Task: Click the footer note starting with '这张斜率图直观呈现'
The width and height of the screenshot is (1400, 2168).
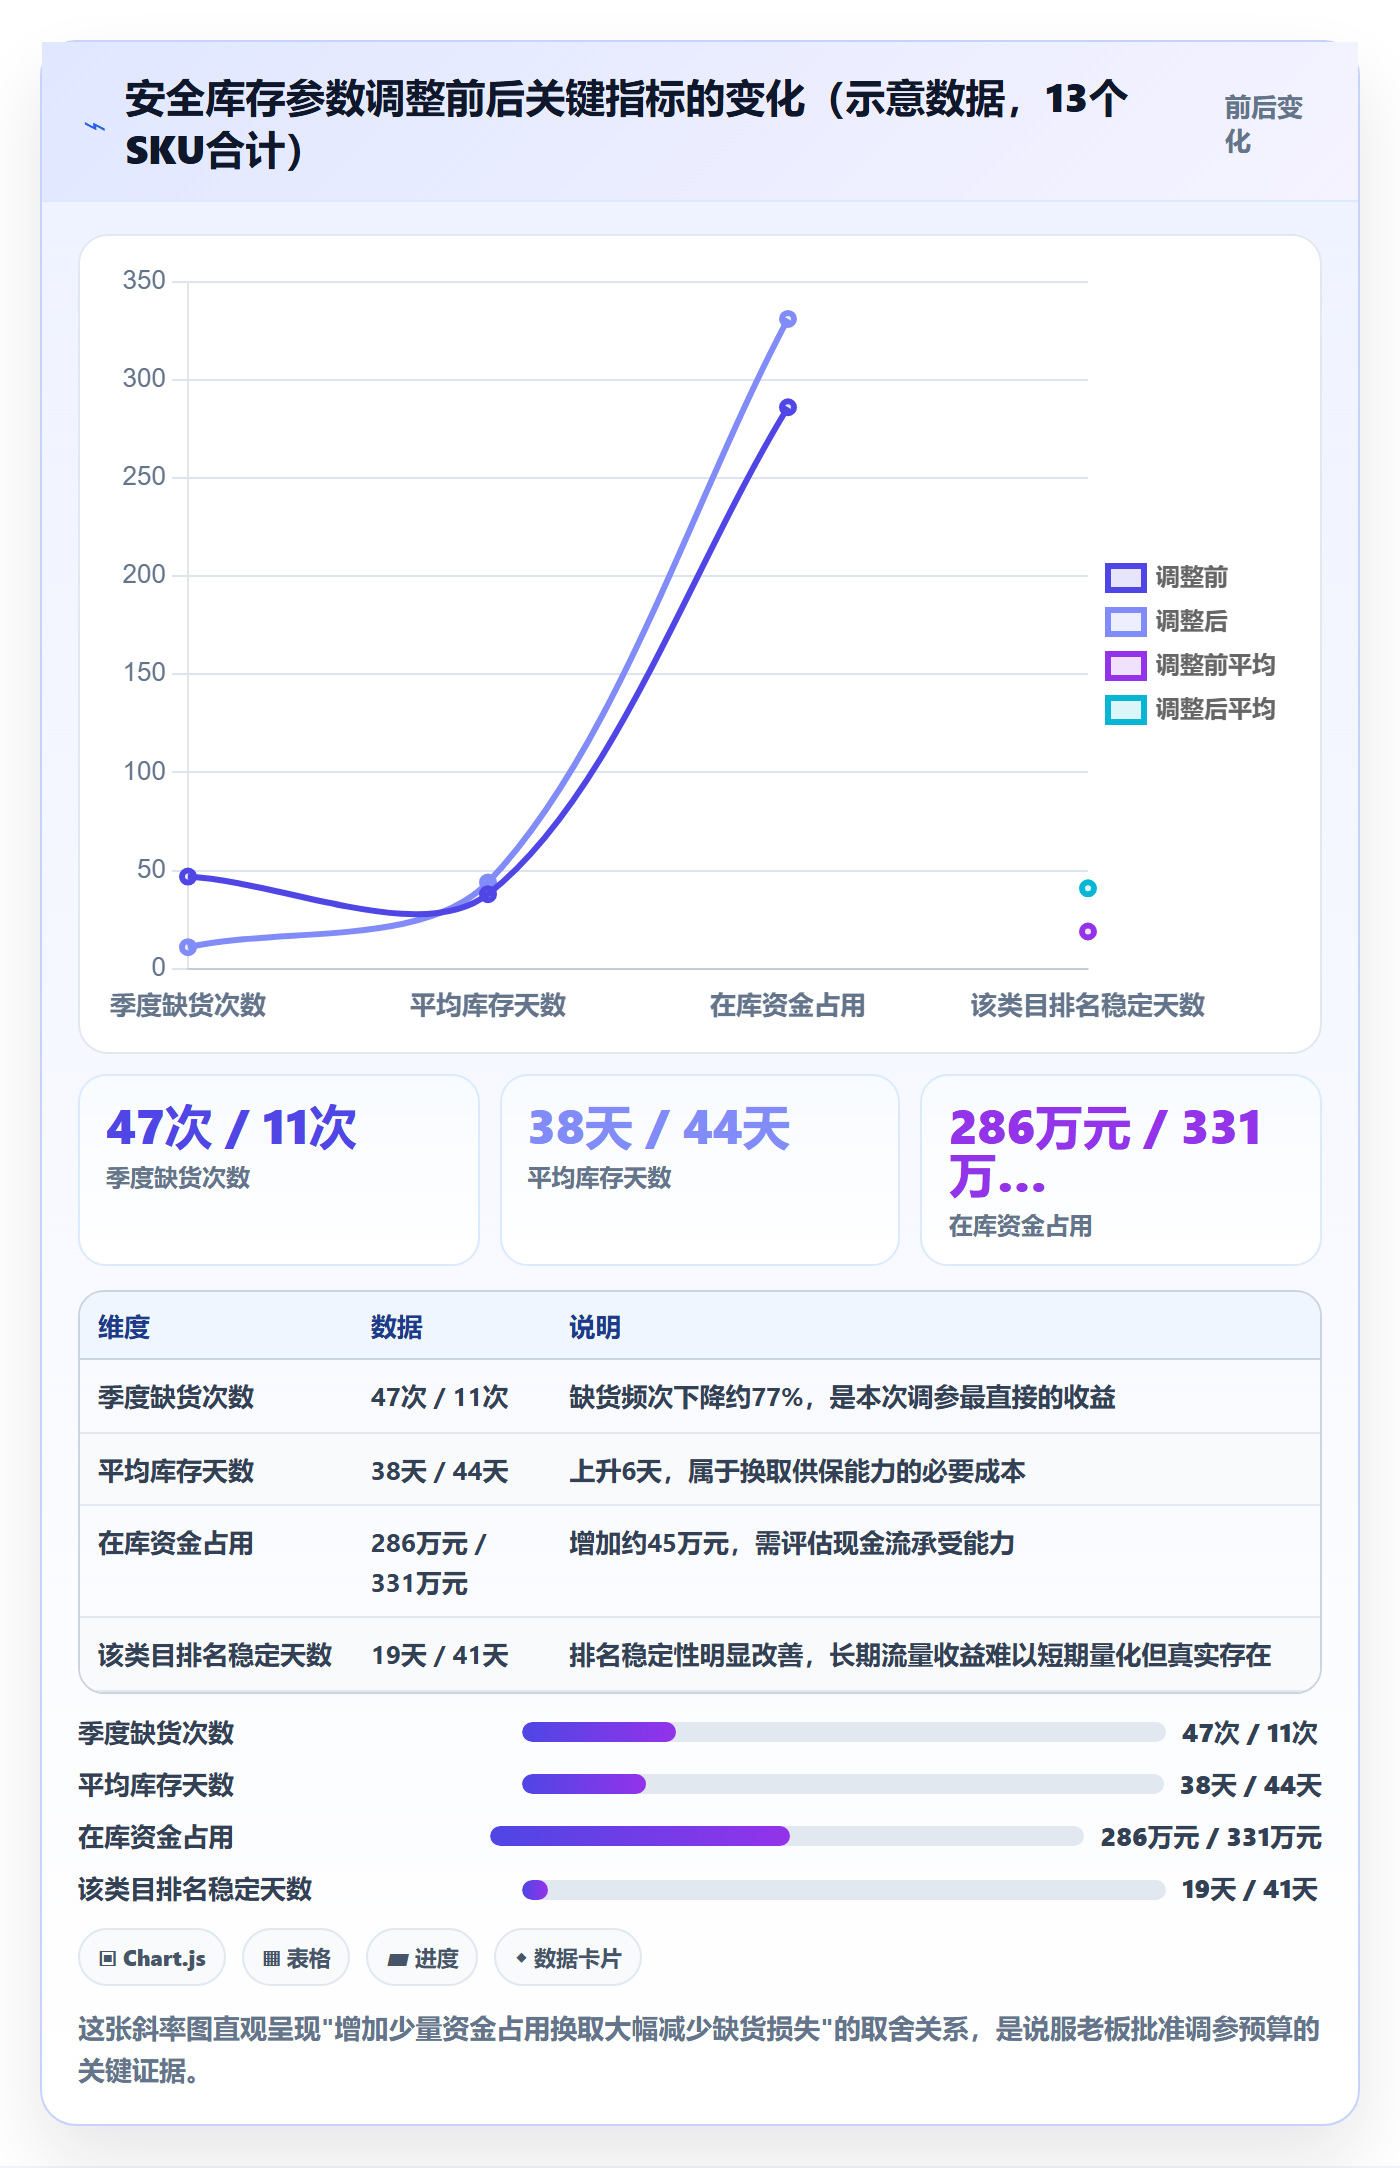Action: click(699, 2049)
